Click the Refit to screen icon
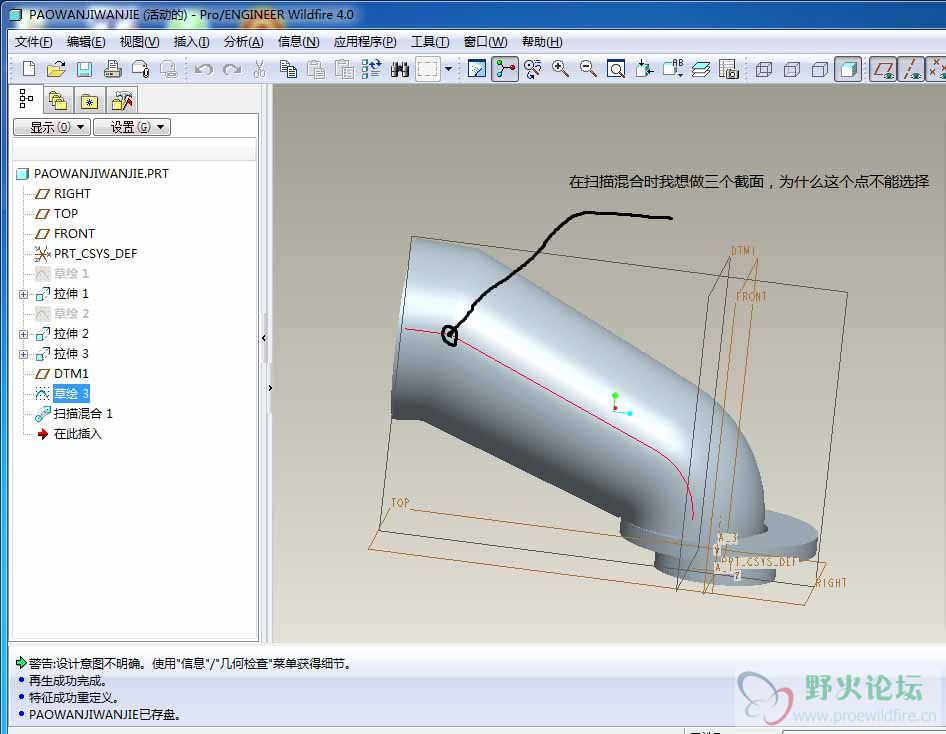This screenshot has width=946, height=734. coord(616,69)
